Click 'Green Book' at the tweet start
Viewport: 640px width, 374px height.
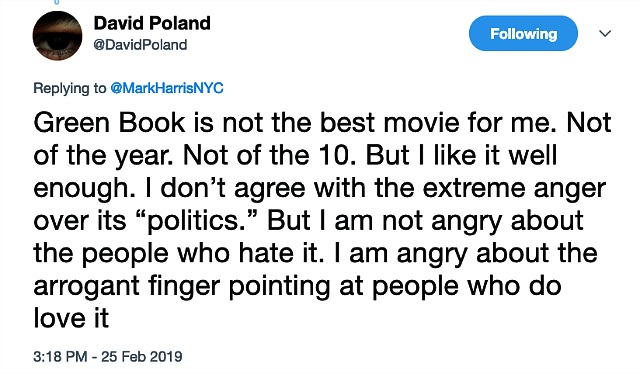(x=109, y=123)
